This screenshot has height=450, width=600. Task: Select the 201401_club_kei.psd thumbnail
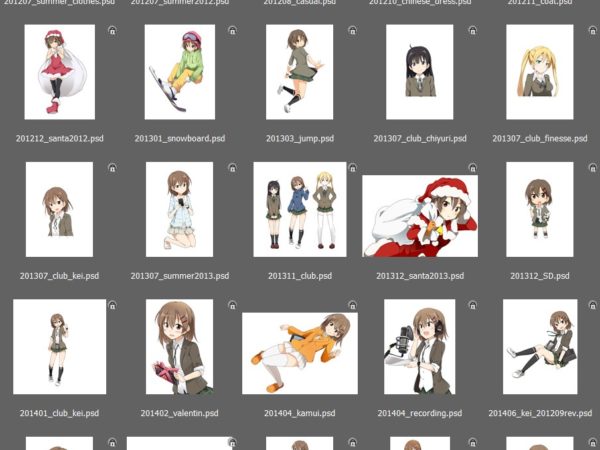point(60,347)
